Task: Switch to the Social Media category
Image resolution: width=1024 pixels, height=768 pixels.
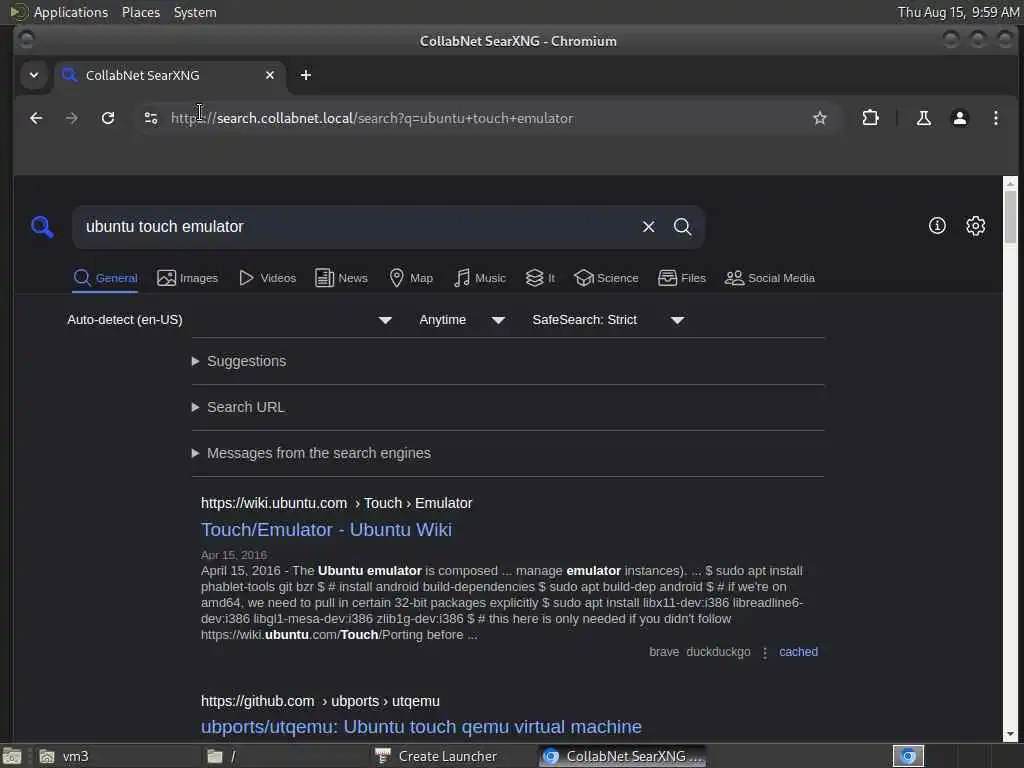Action: [770, 278]
